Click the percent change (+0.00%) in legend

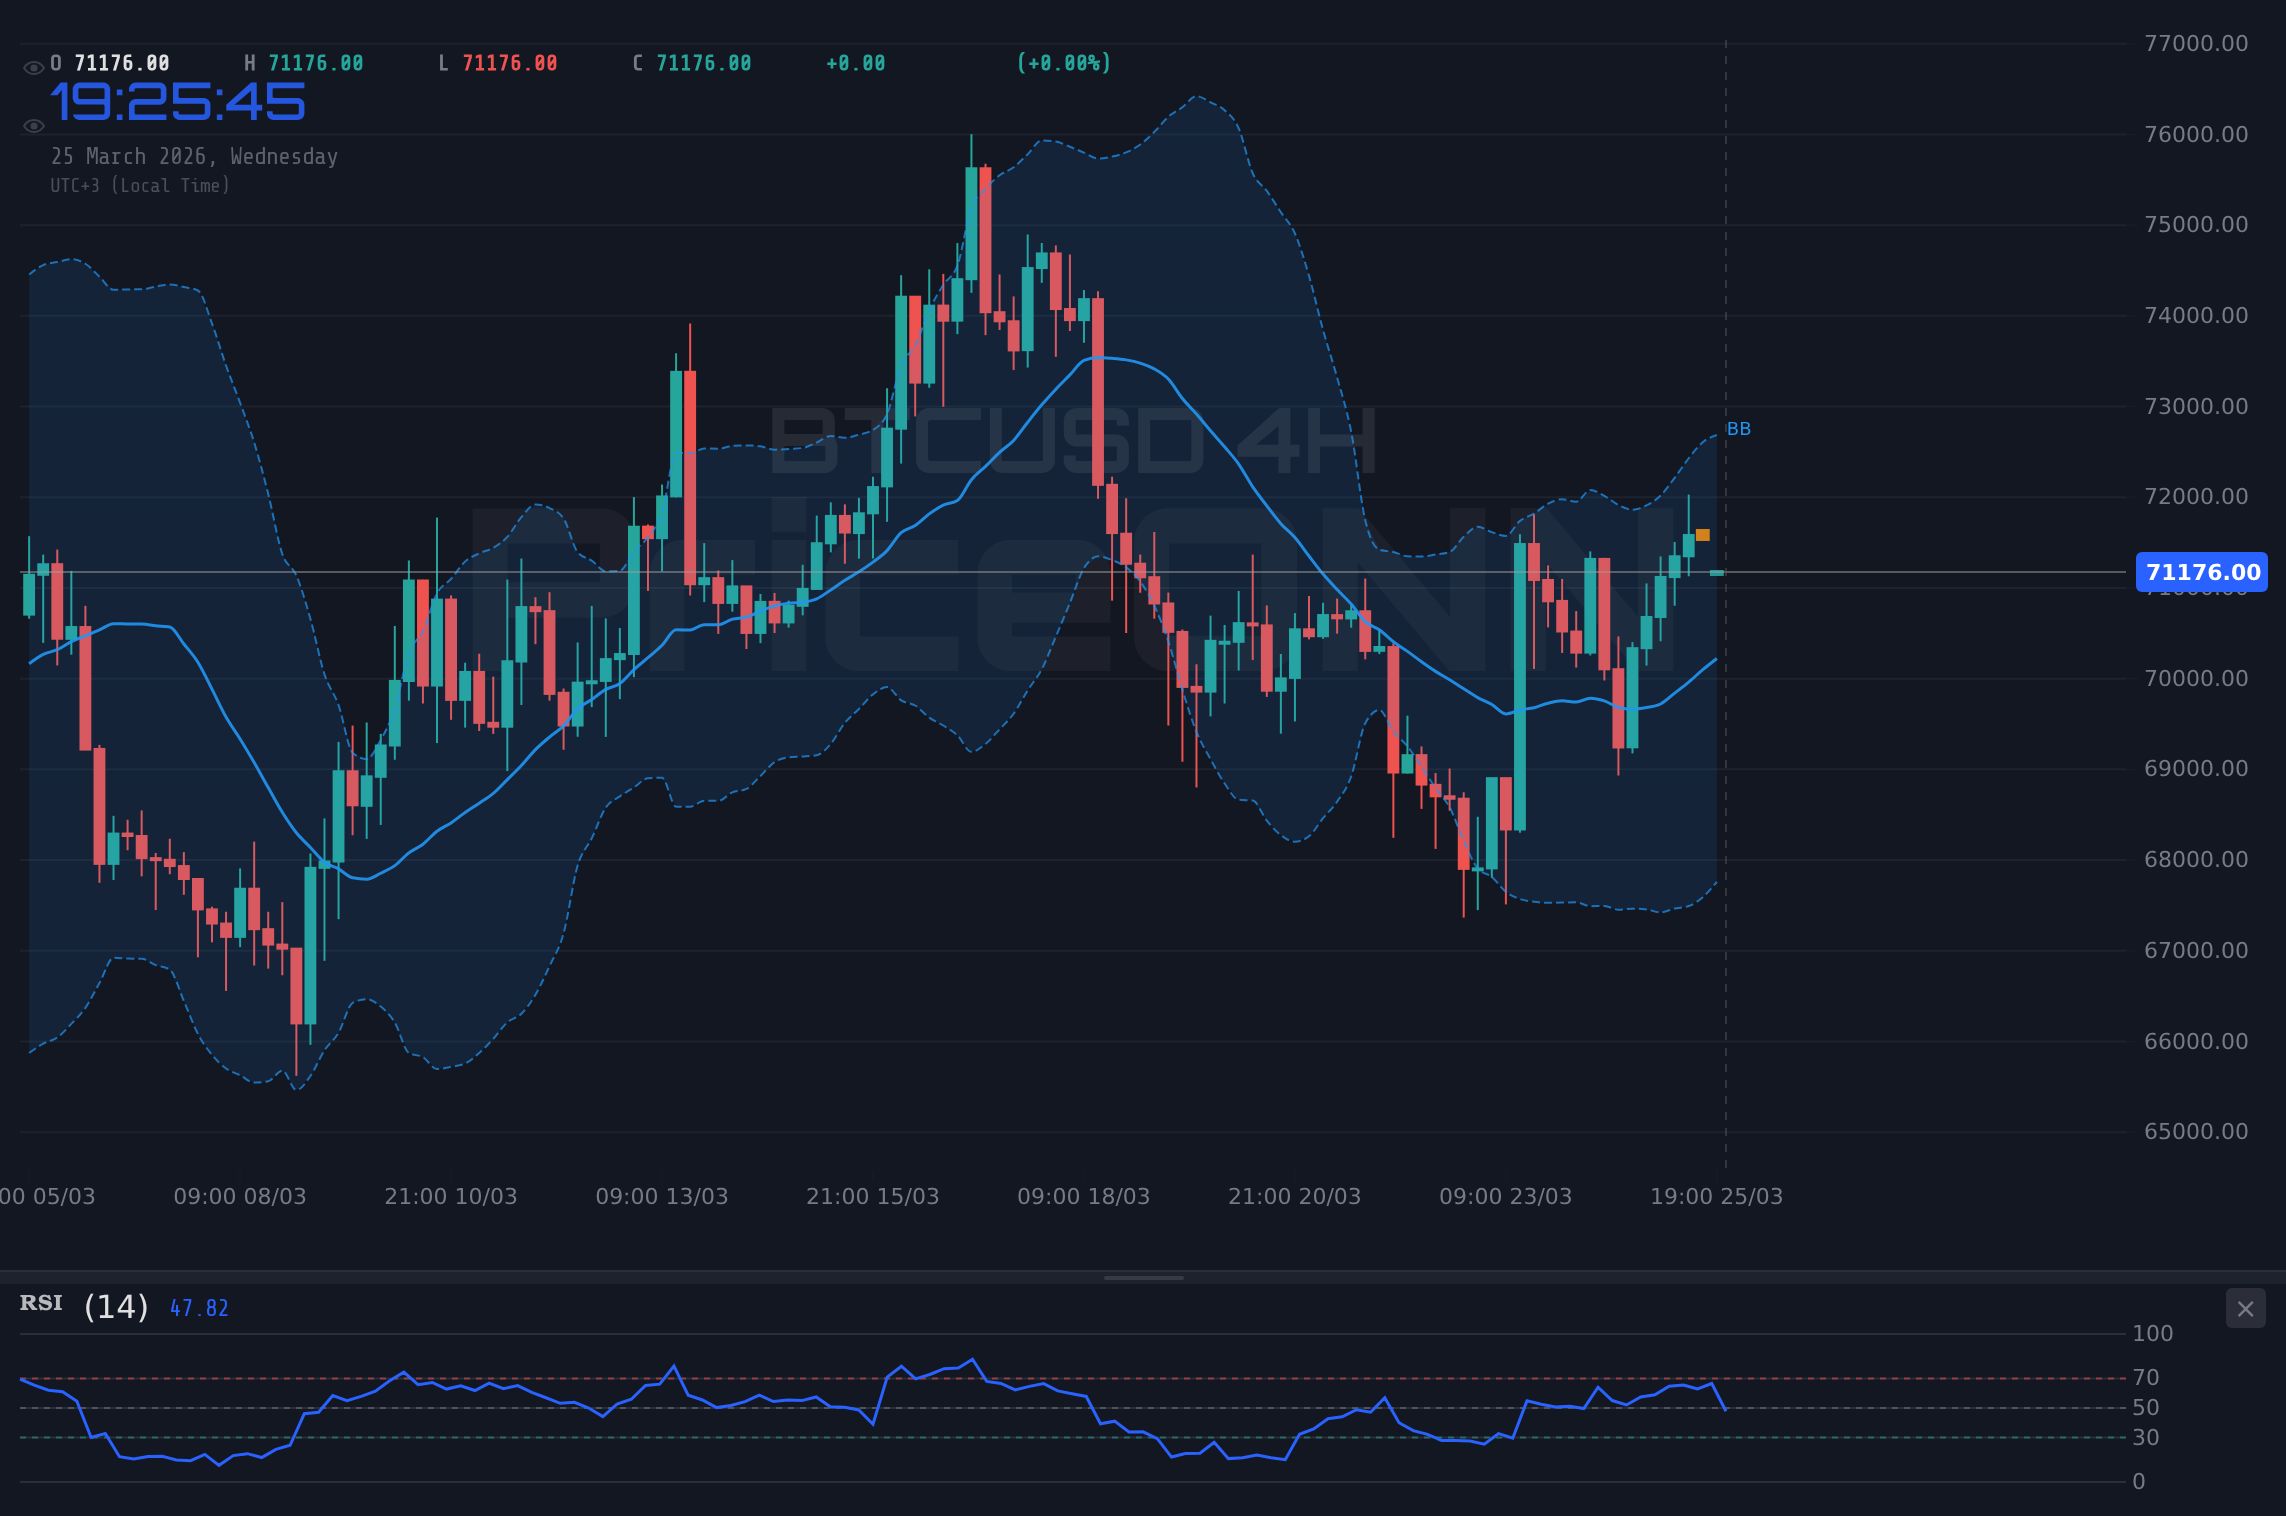[x=1063, y=62]
